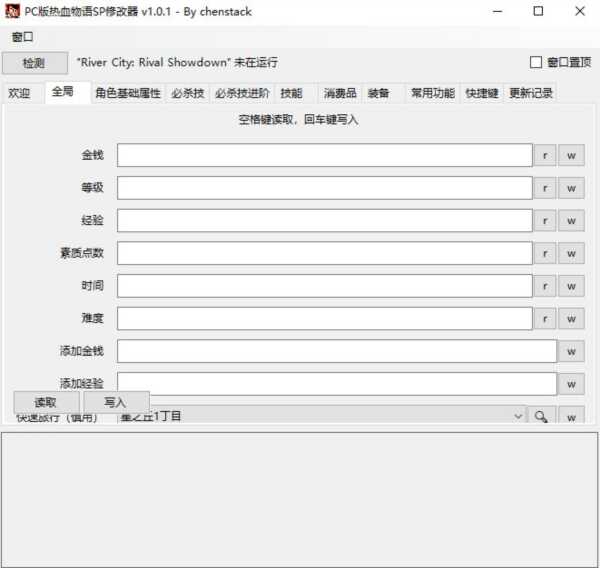The height and width of the screenshot is (568, 600).
Task: Toggle the 窗口置顶 always-on-top checkbox
Action: [535, 62]
